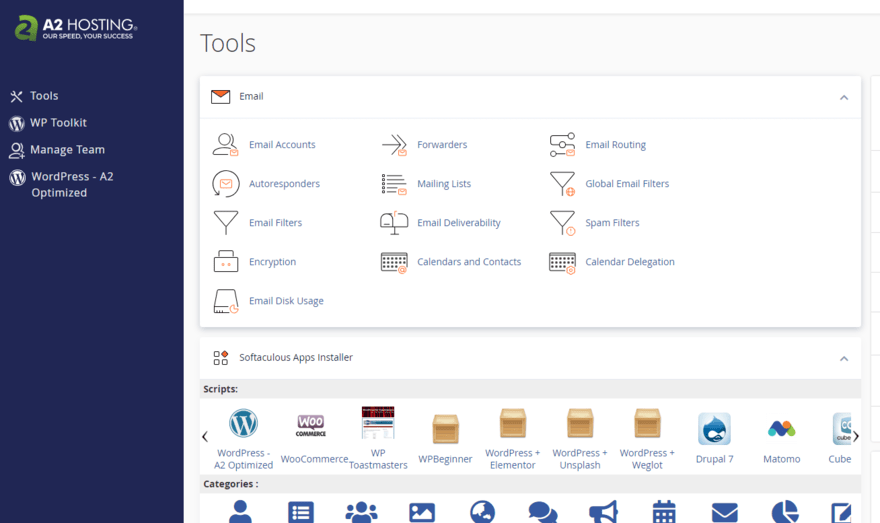Click the Manage Team sidebar people icon
880x523 pixels.
17,150
